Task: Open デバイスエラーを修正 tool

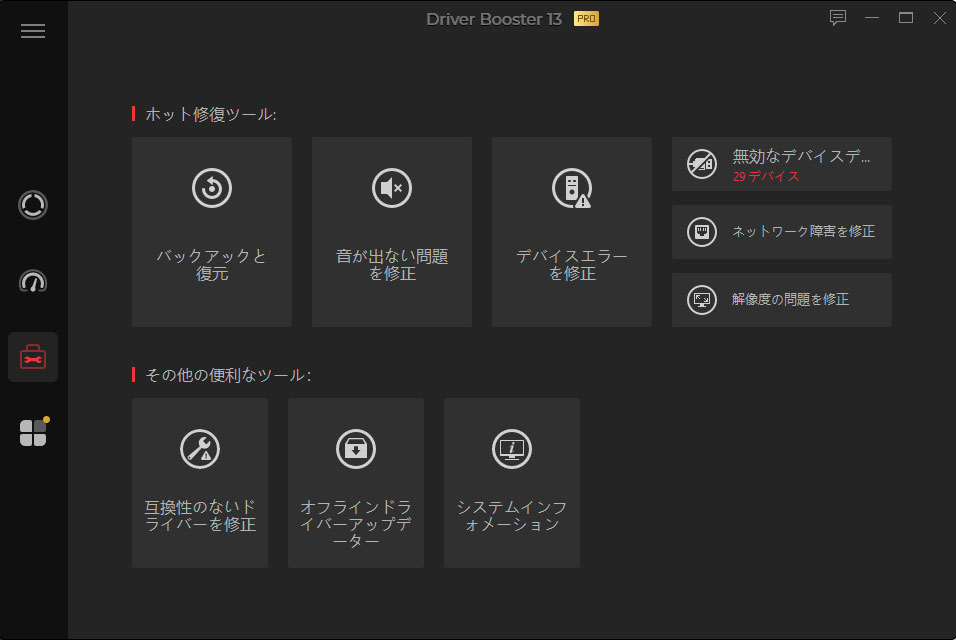Action: pyautogui.click(x=572, y=232)
